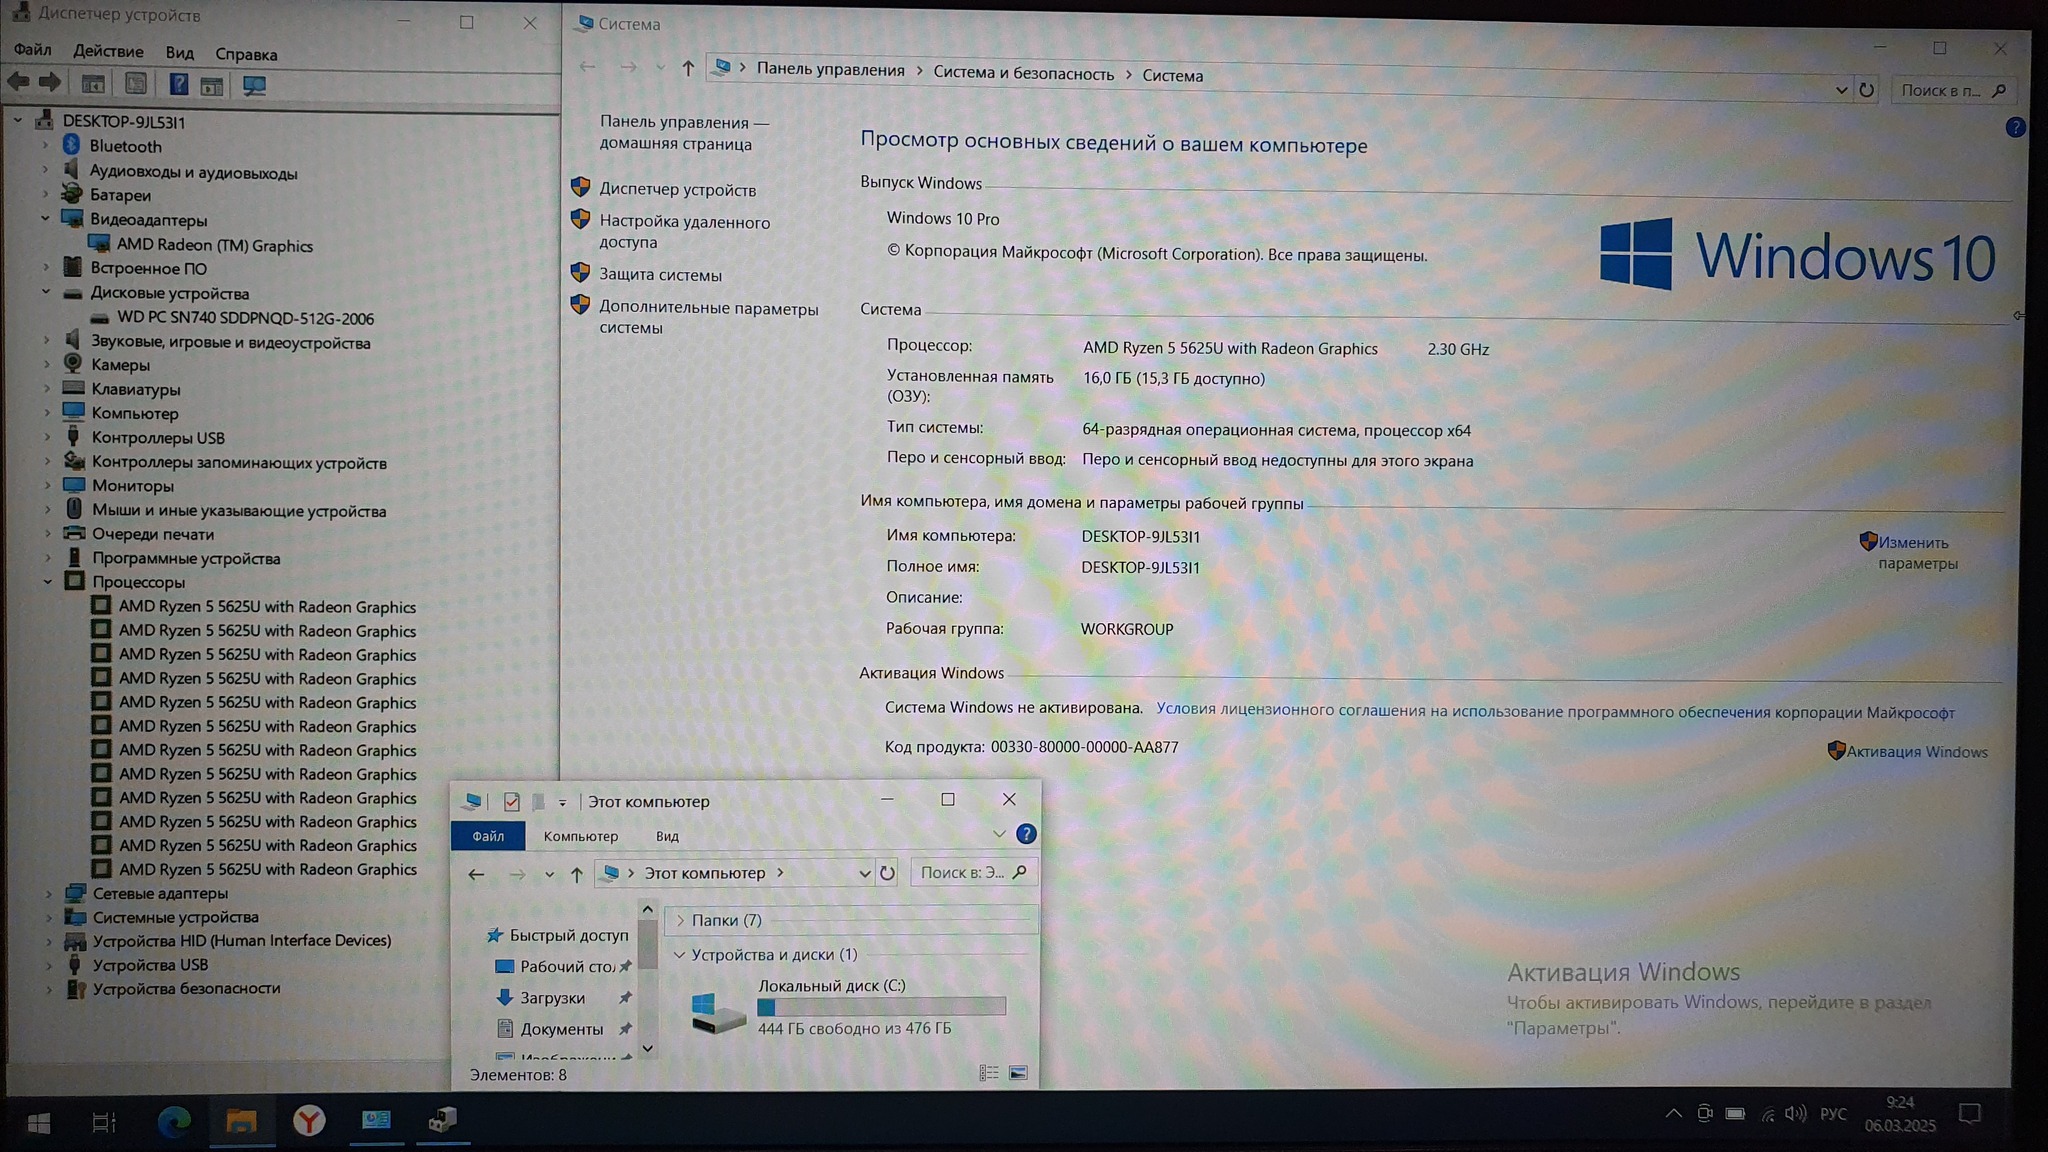Click the properties checkmark in Explorer quick access toolbar

[511, 802]
